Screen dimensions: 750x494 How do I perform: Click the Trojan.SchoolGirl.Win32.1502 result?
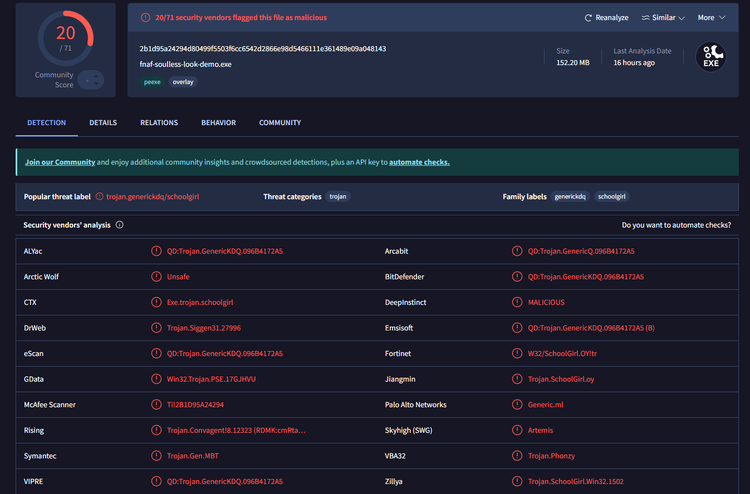click(x=575, y=482)
